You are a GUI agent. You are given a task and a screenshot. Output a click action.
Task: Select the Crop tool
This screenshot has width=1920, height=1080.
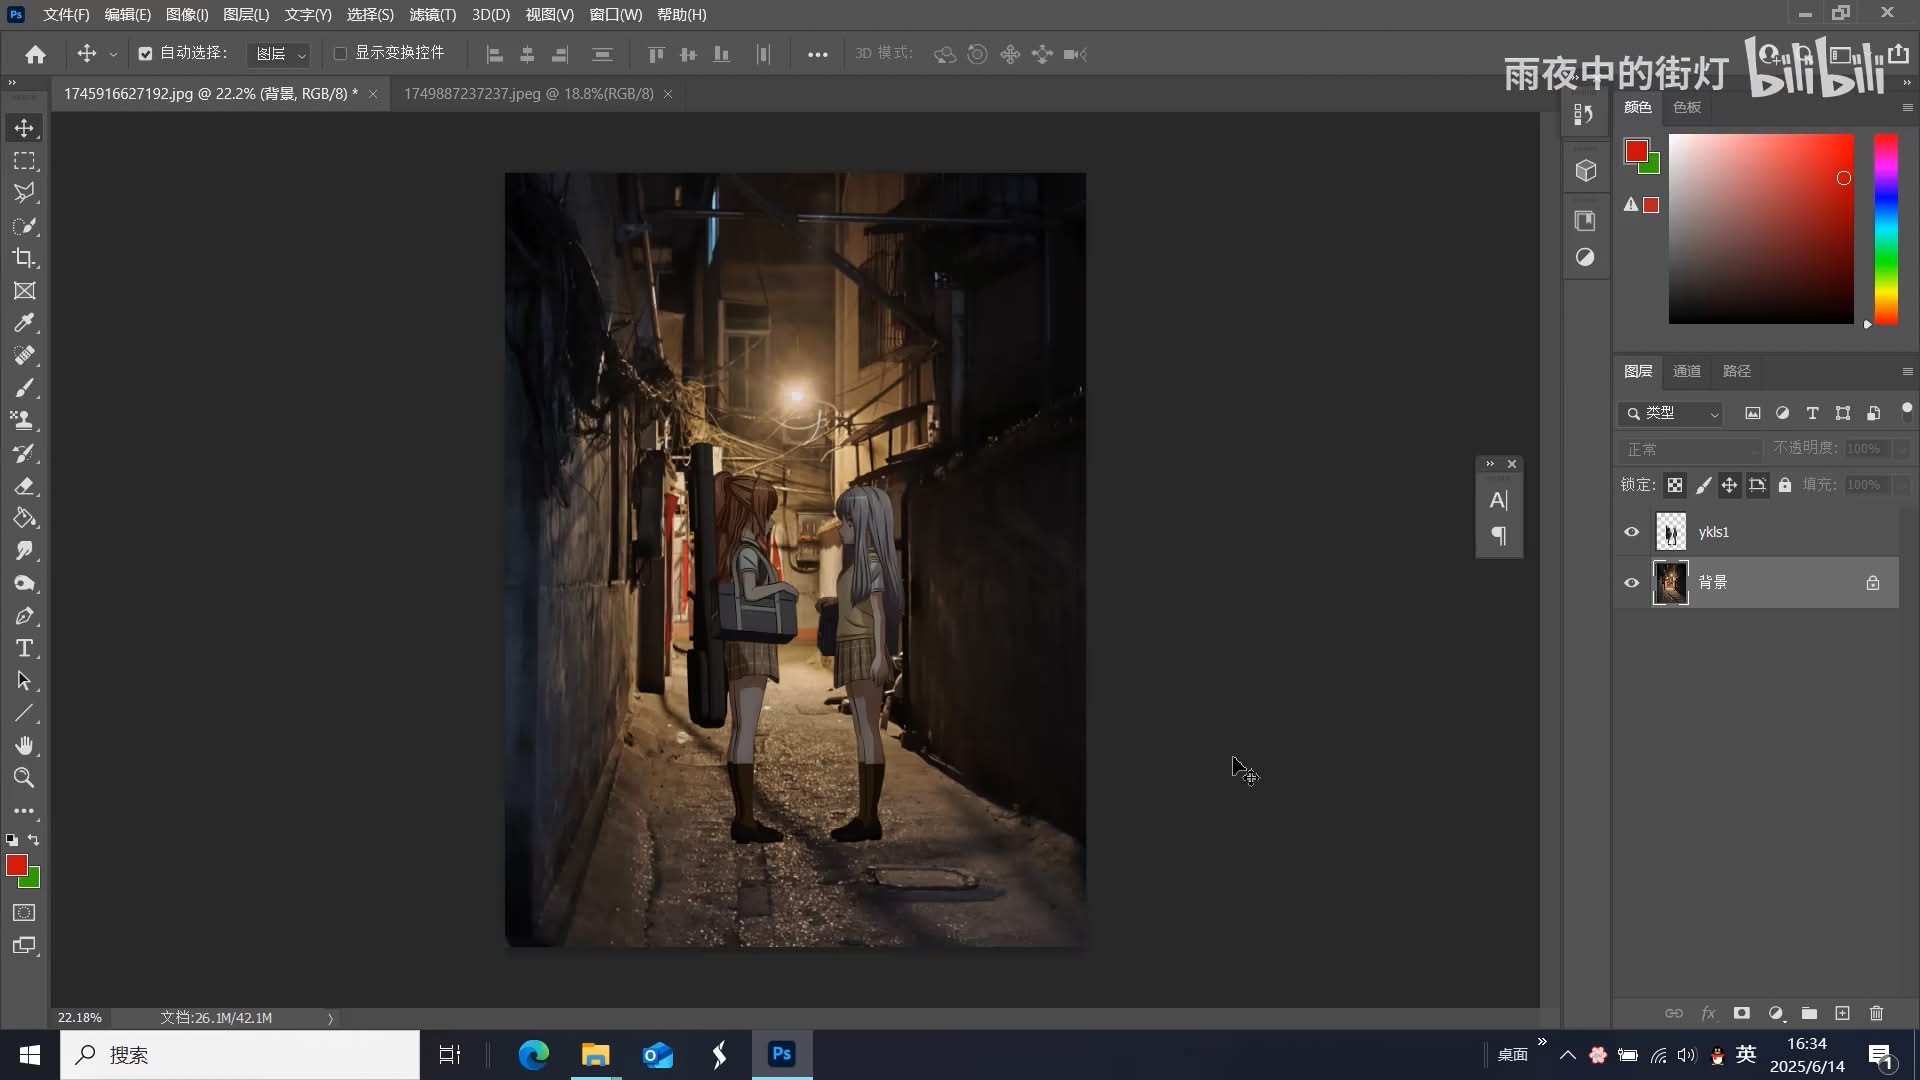24,258
